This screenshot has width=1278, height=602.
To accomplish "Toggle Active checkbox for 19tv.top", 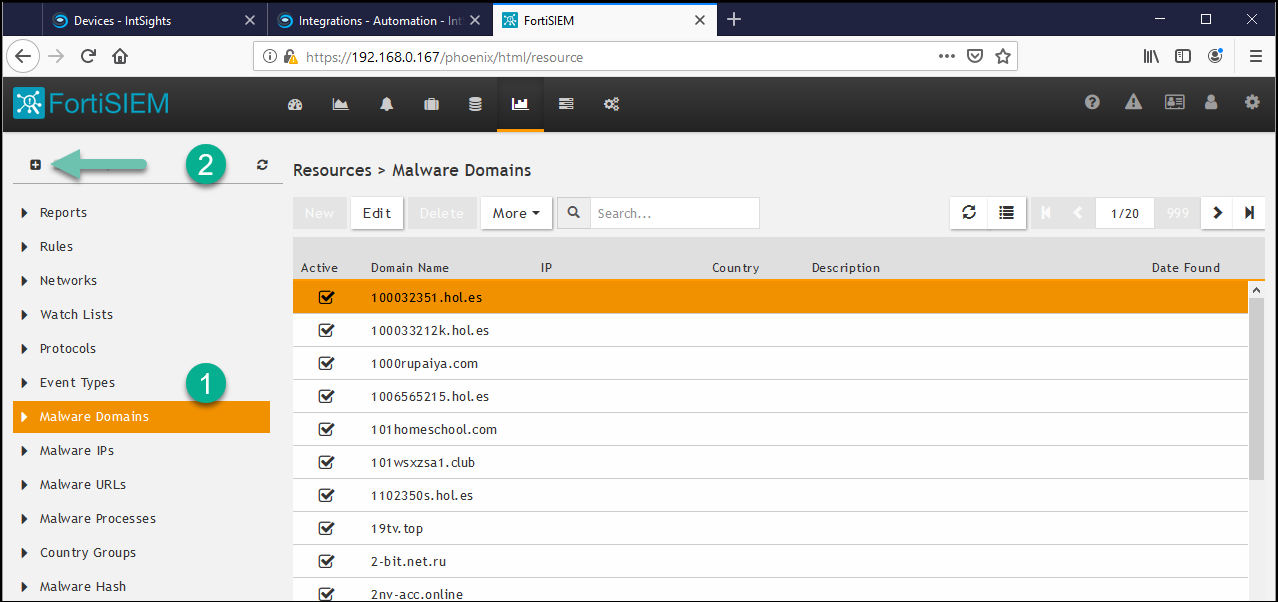I will [x=326, y=528].
